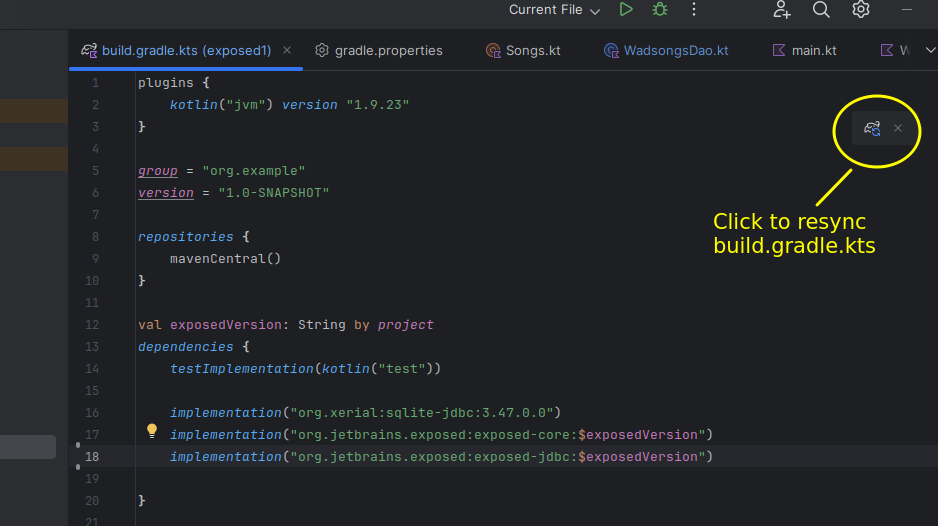Click the 'plugins' keyword on line 1
This screenshot has width=938, height=526.
[166, 83]
